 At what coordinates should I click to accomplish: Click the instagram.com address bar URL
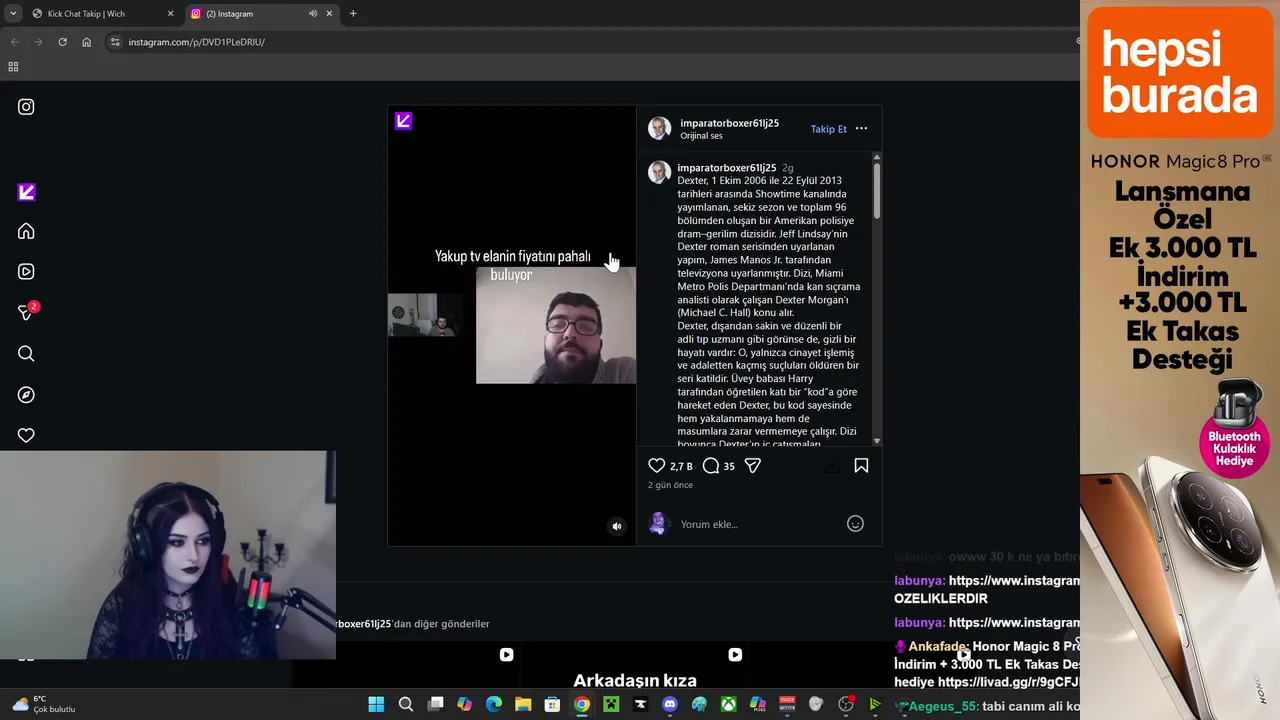(197, 42)
